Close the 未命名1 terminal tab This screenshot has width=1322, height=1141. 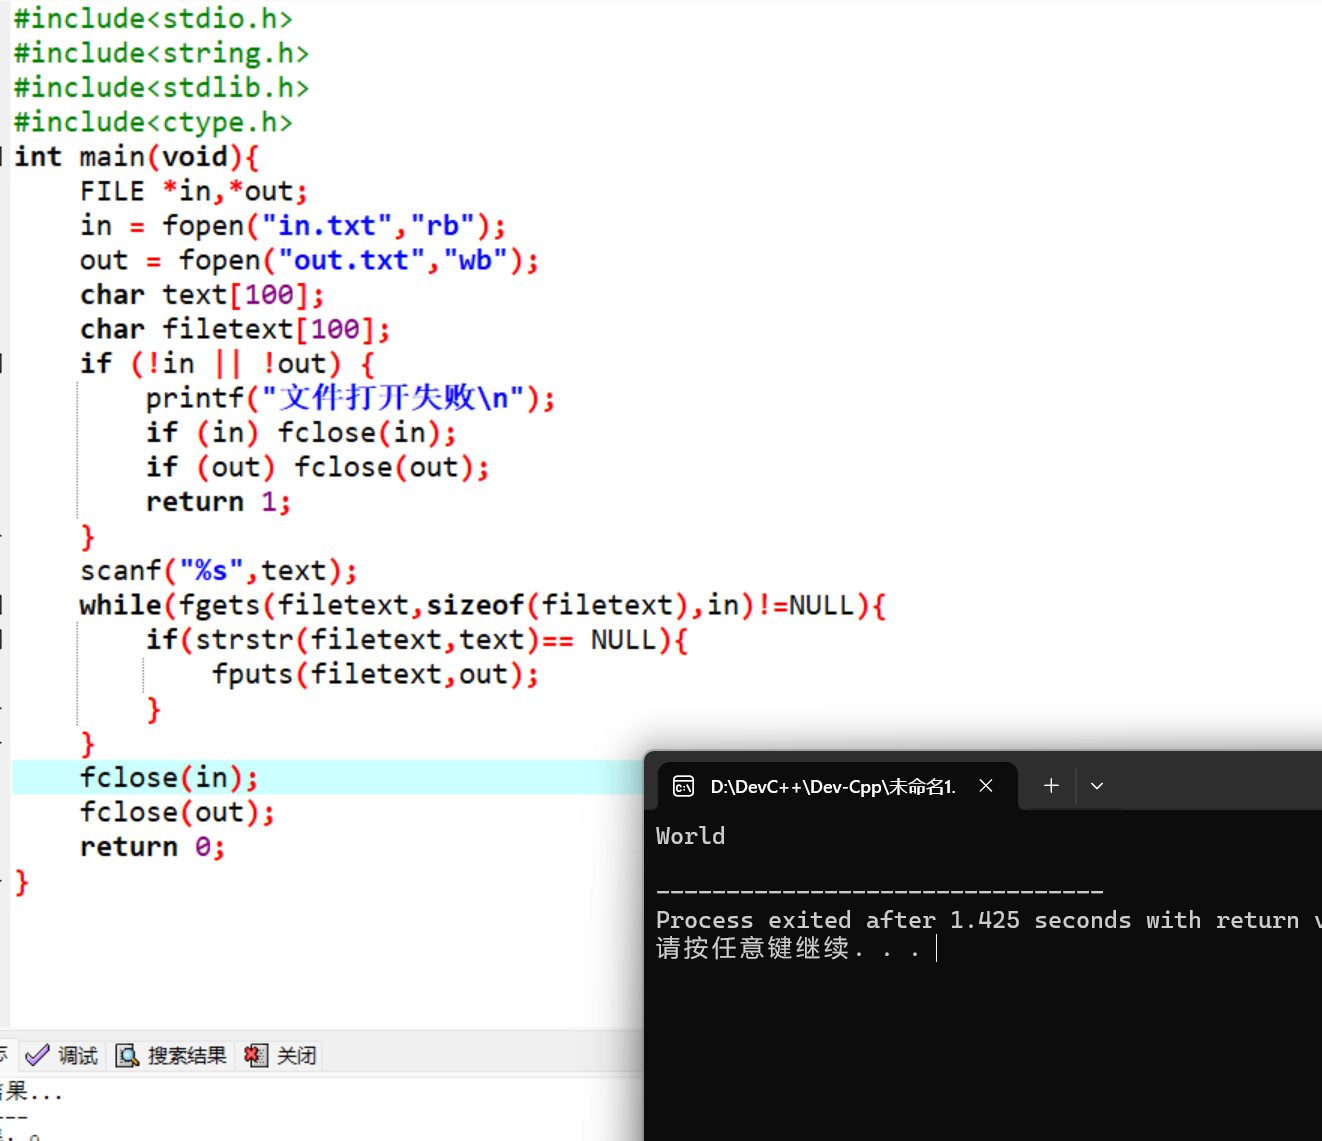point(986,786)
